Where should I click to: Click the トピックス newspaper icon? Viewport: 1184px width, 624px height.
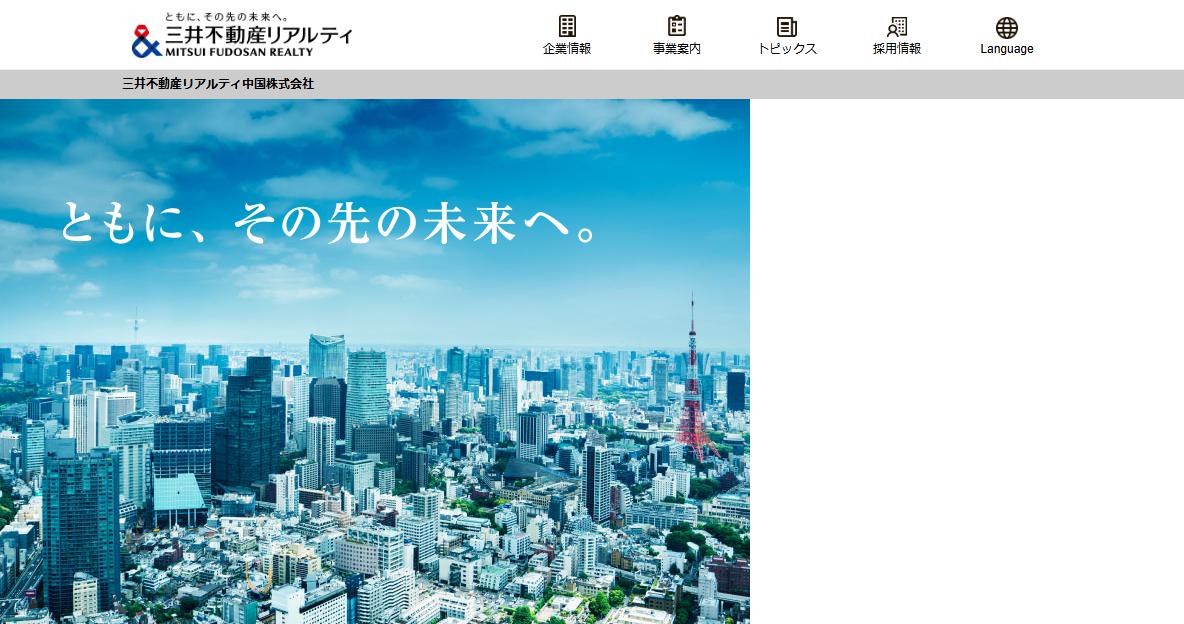click(x=787, y=27)
